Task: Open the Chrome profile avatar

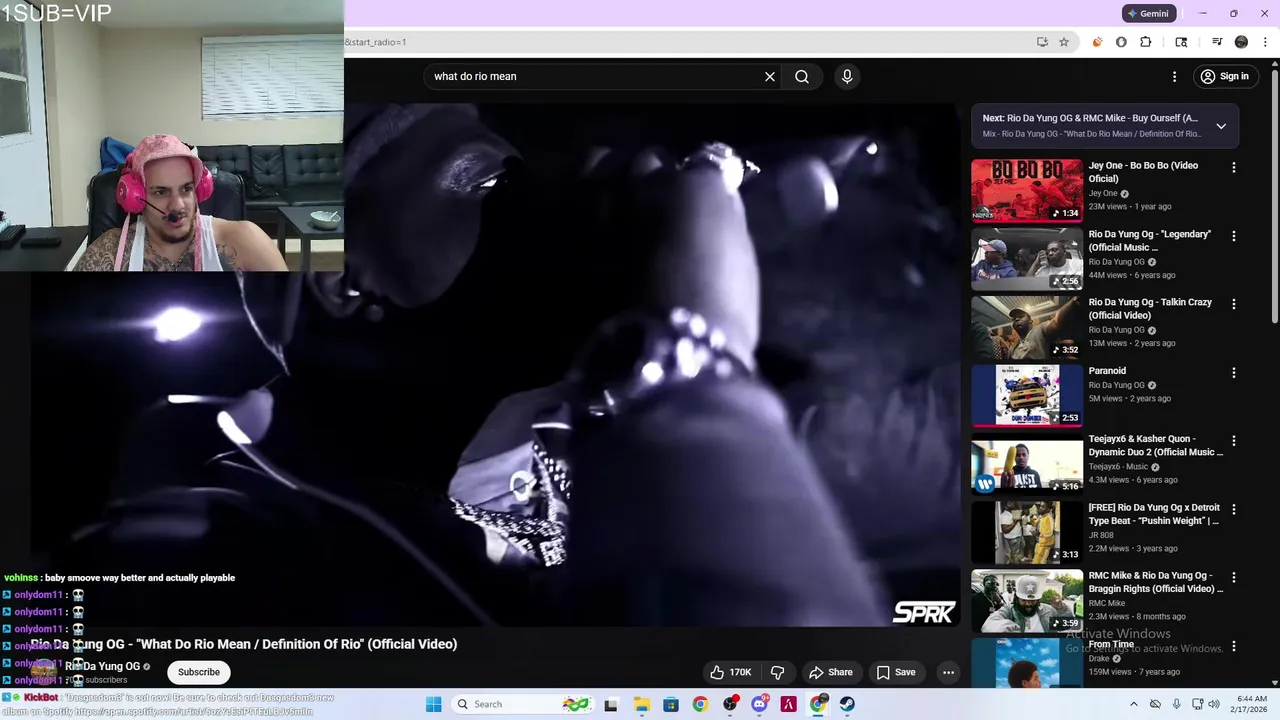Action: [x=1241, y=42]
